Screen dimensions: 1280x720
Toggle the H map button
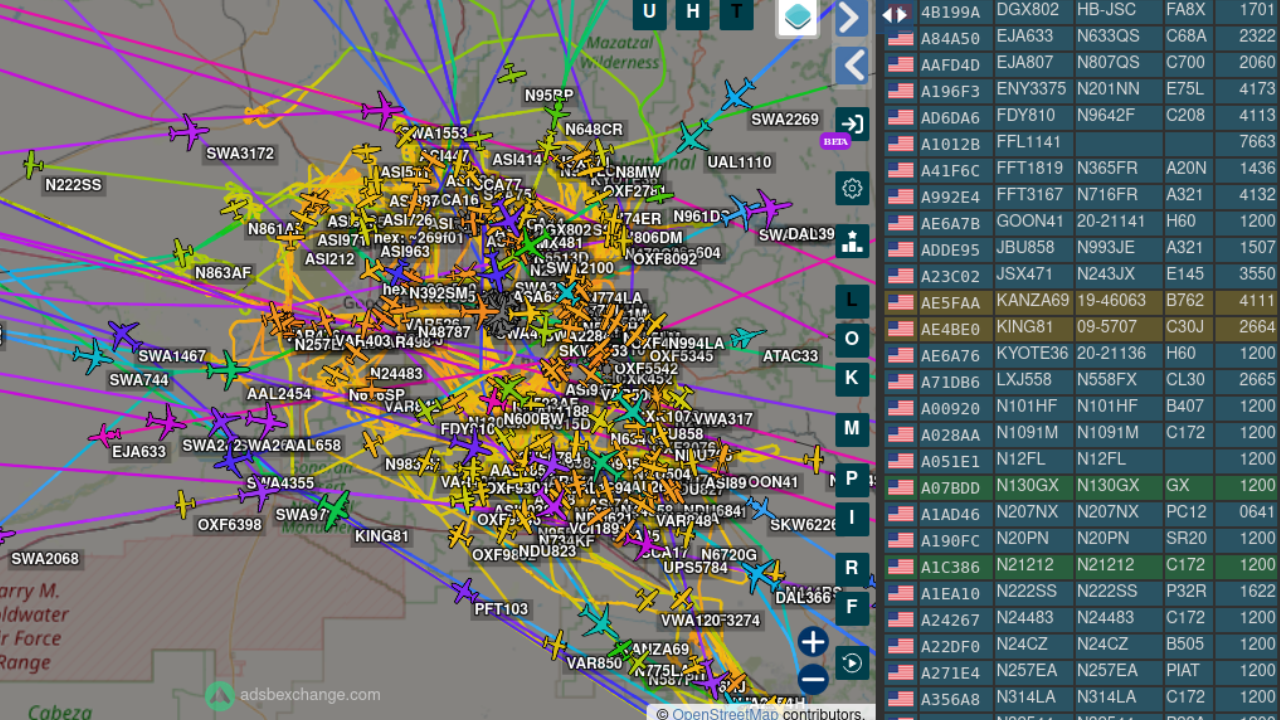pyautogui.click(x=693, y=12)
